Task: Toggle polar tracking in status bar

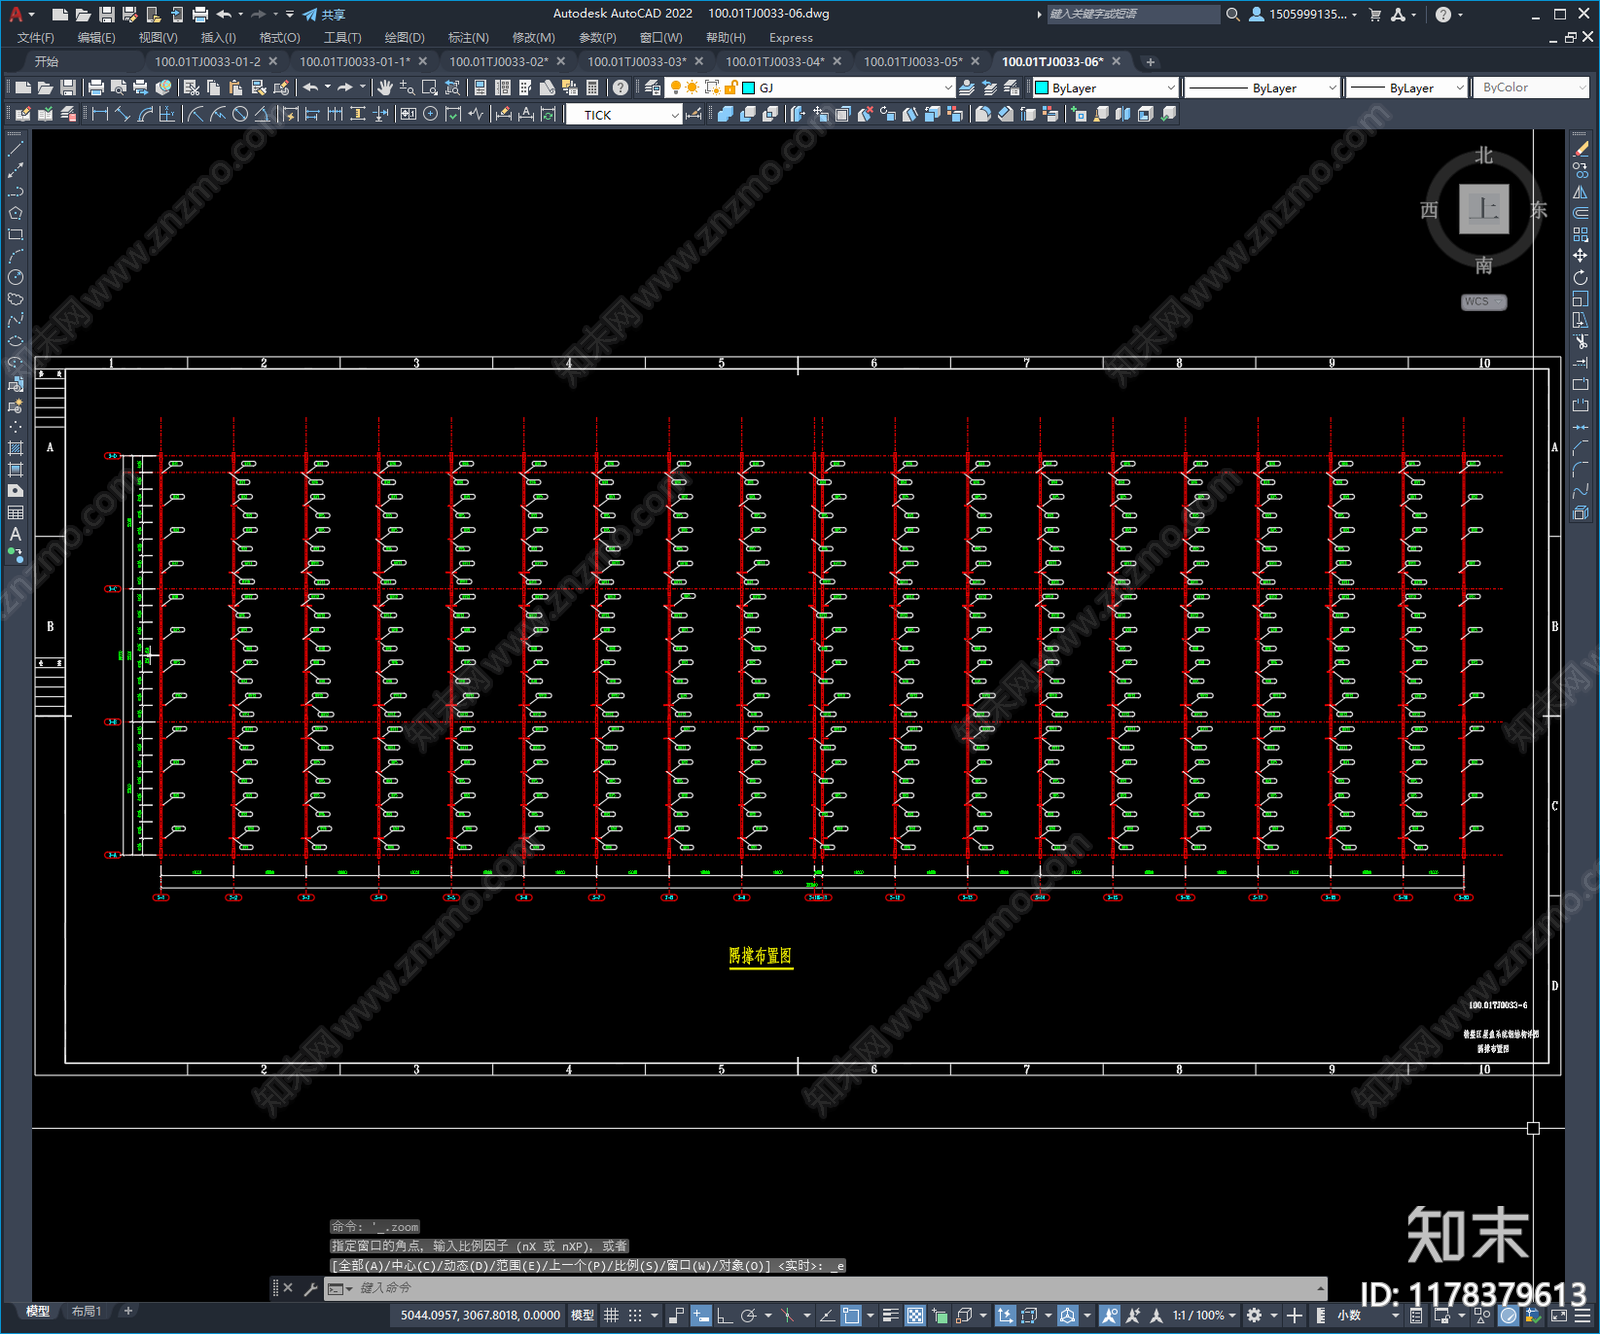Action: pos(748,1315)
